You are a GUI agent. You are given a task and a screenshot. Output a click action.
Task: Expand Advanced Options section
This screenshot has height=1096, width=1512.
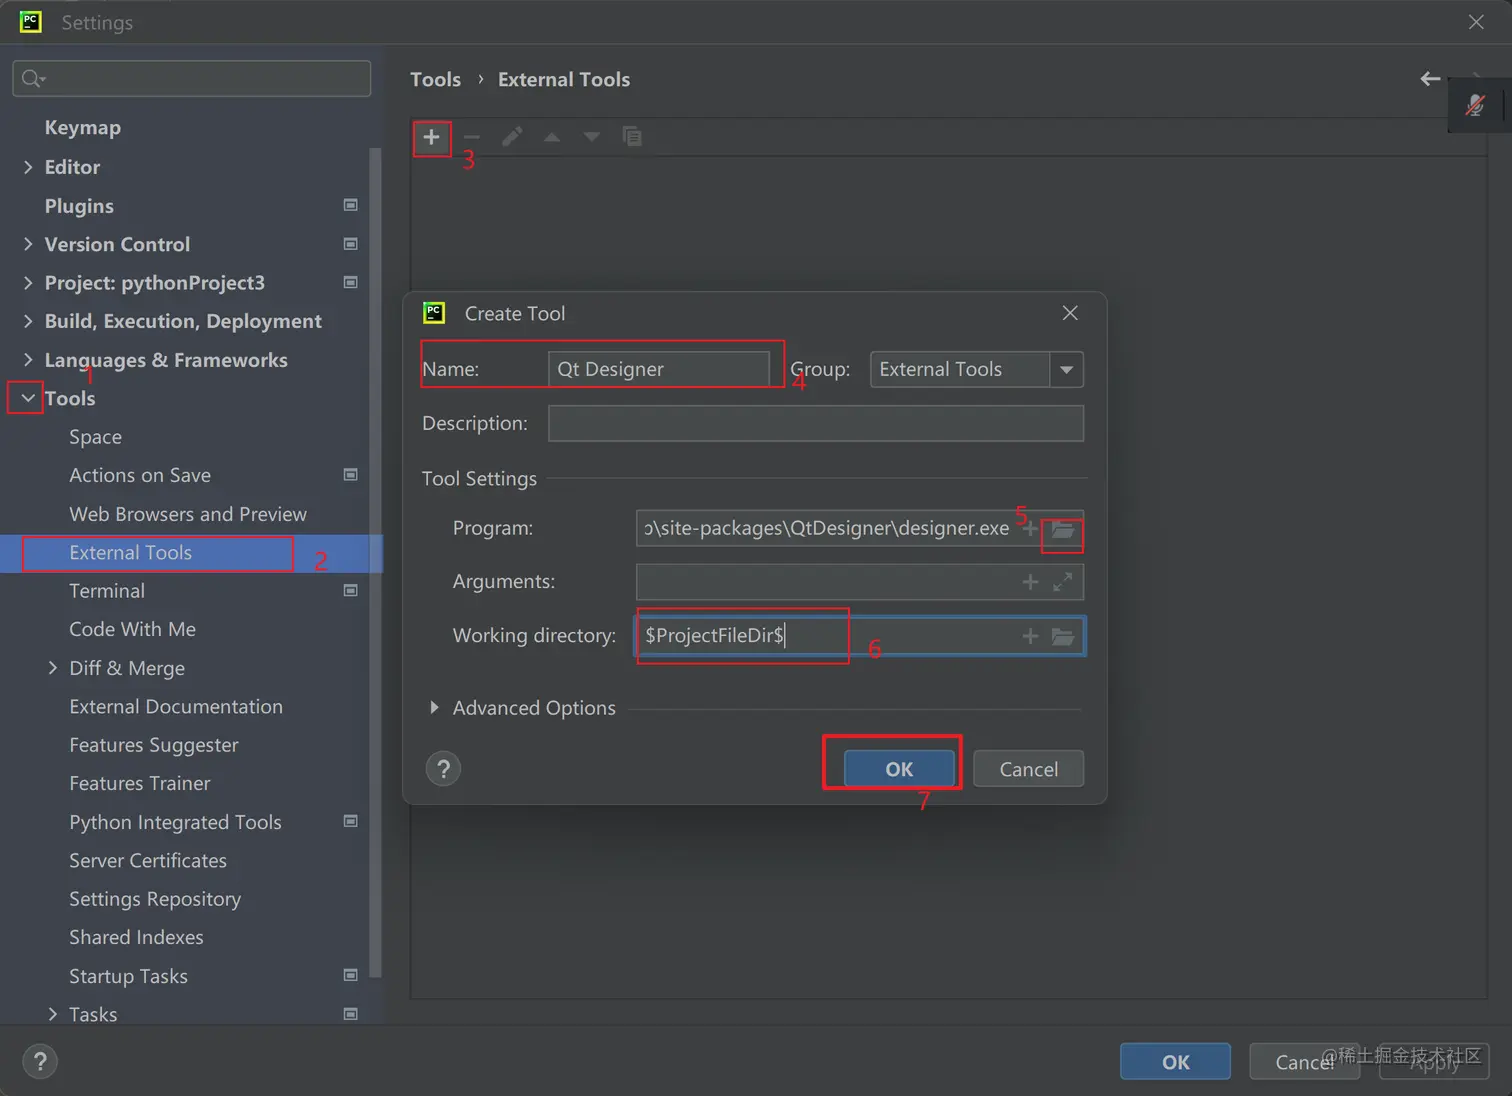pyautogui.click(x=434, y=708)
